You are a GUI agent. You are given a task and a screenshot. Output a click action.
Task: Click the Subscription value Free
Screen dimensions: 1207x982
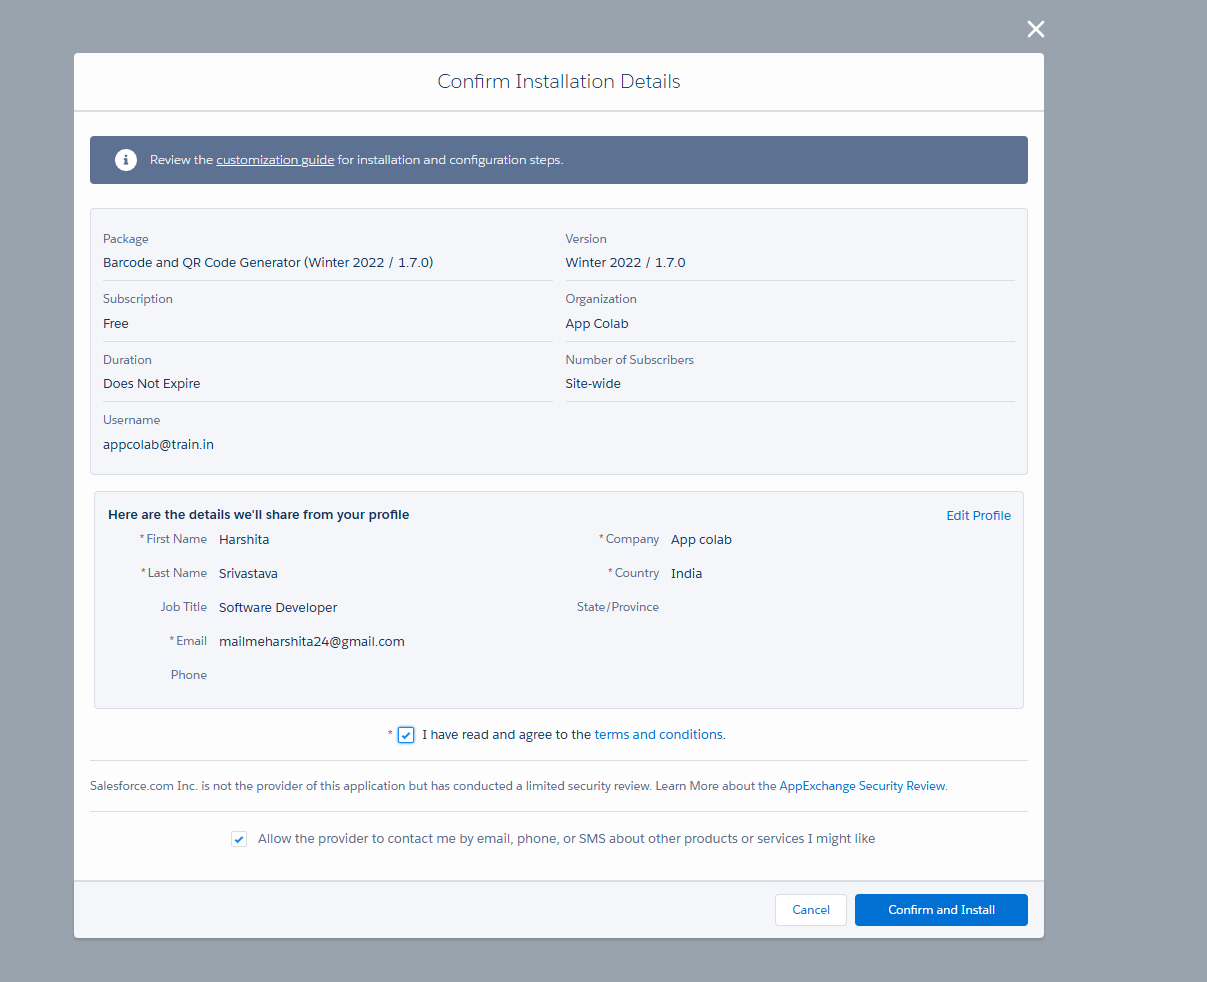coord(115,323)
